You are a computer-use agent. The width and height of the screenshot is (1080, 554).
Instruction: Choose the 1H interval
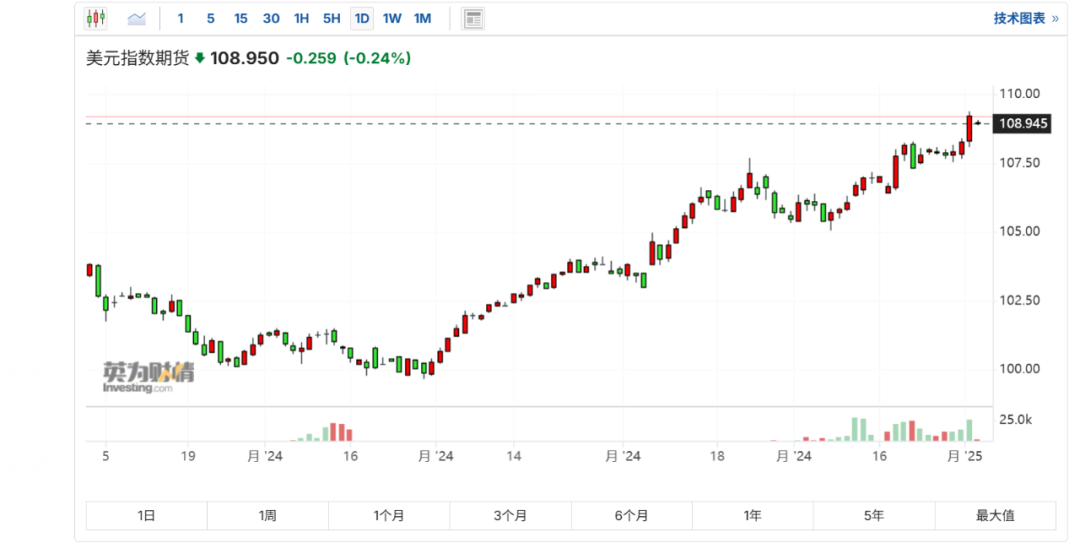[301, 18]
